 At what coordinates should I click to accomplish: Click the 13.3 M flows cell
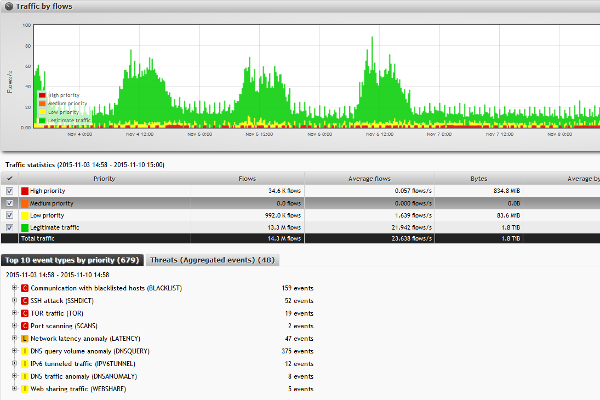tap(284, 228)
